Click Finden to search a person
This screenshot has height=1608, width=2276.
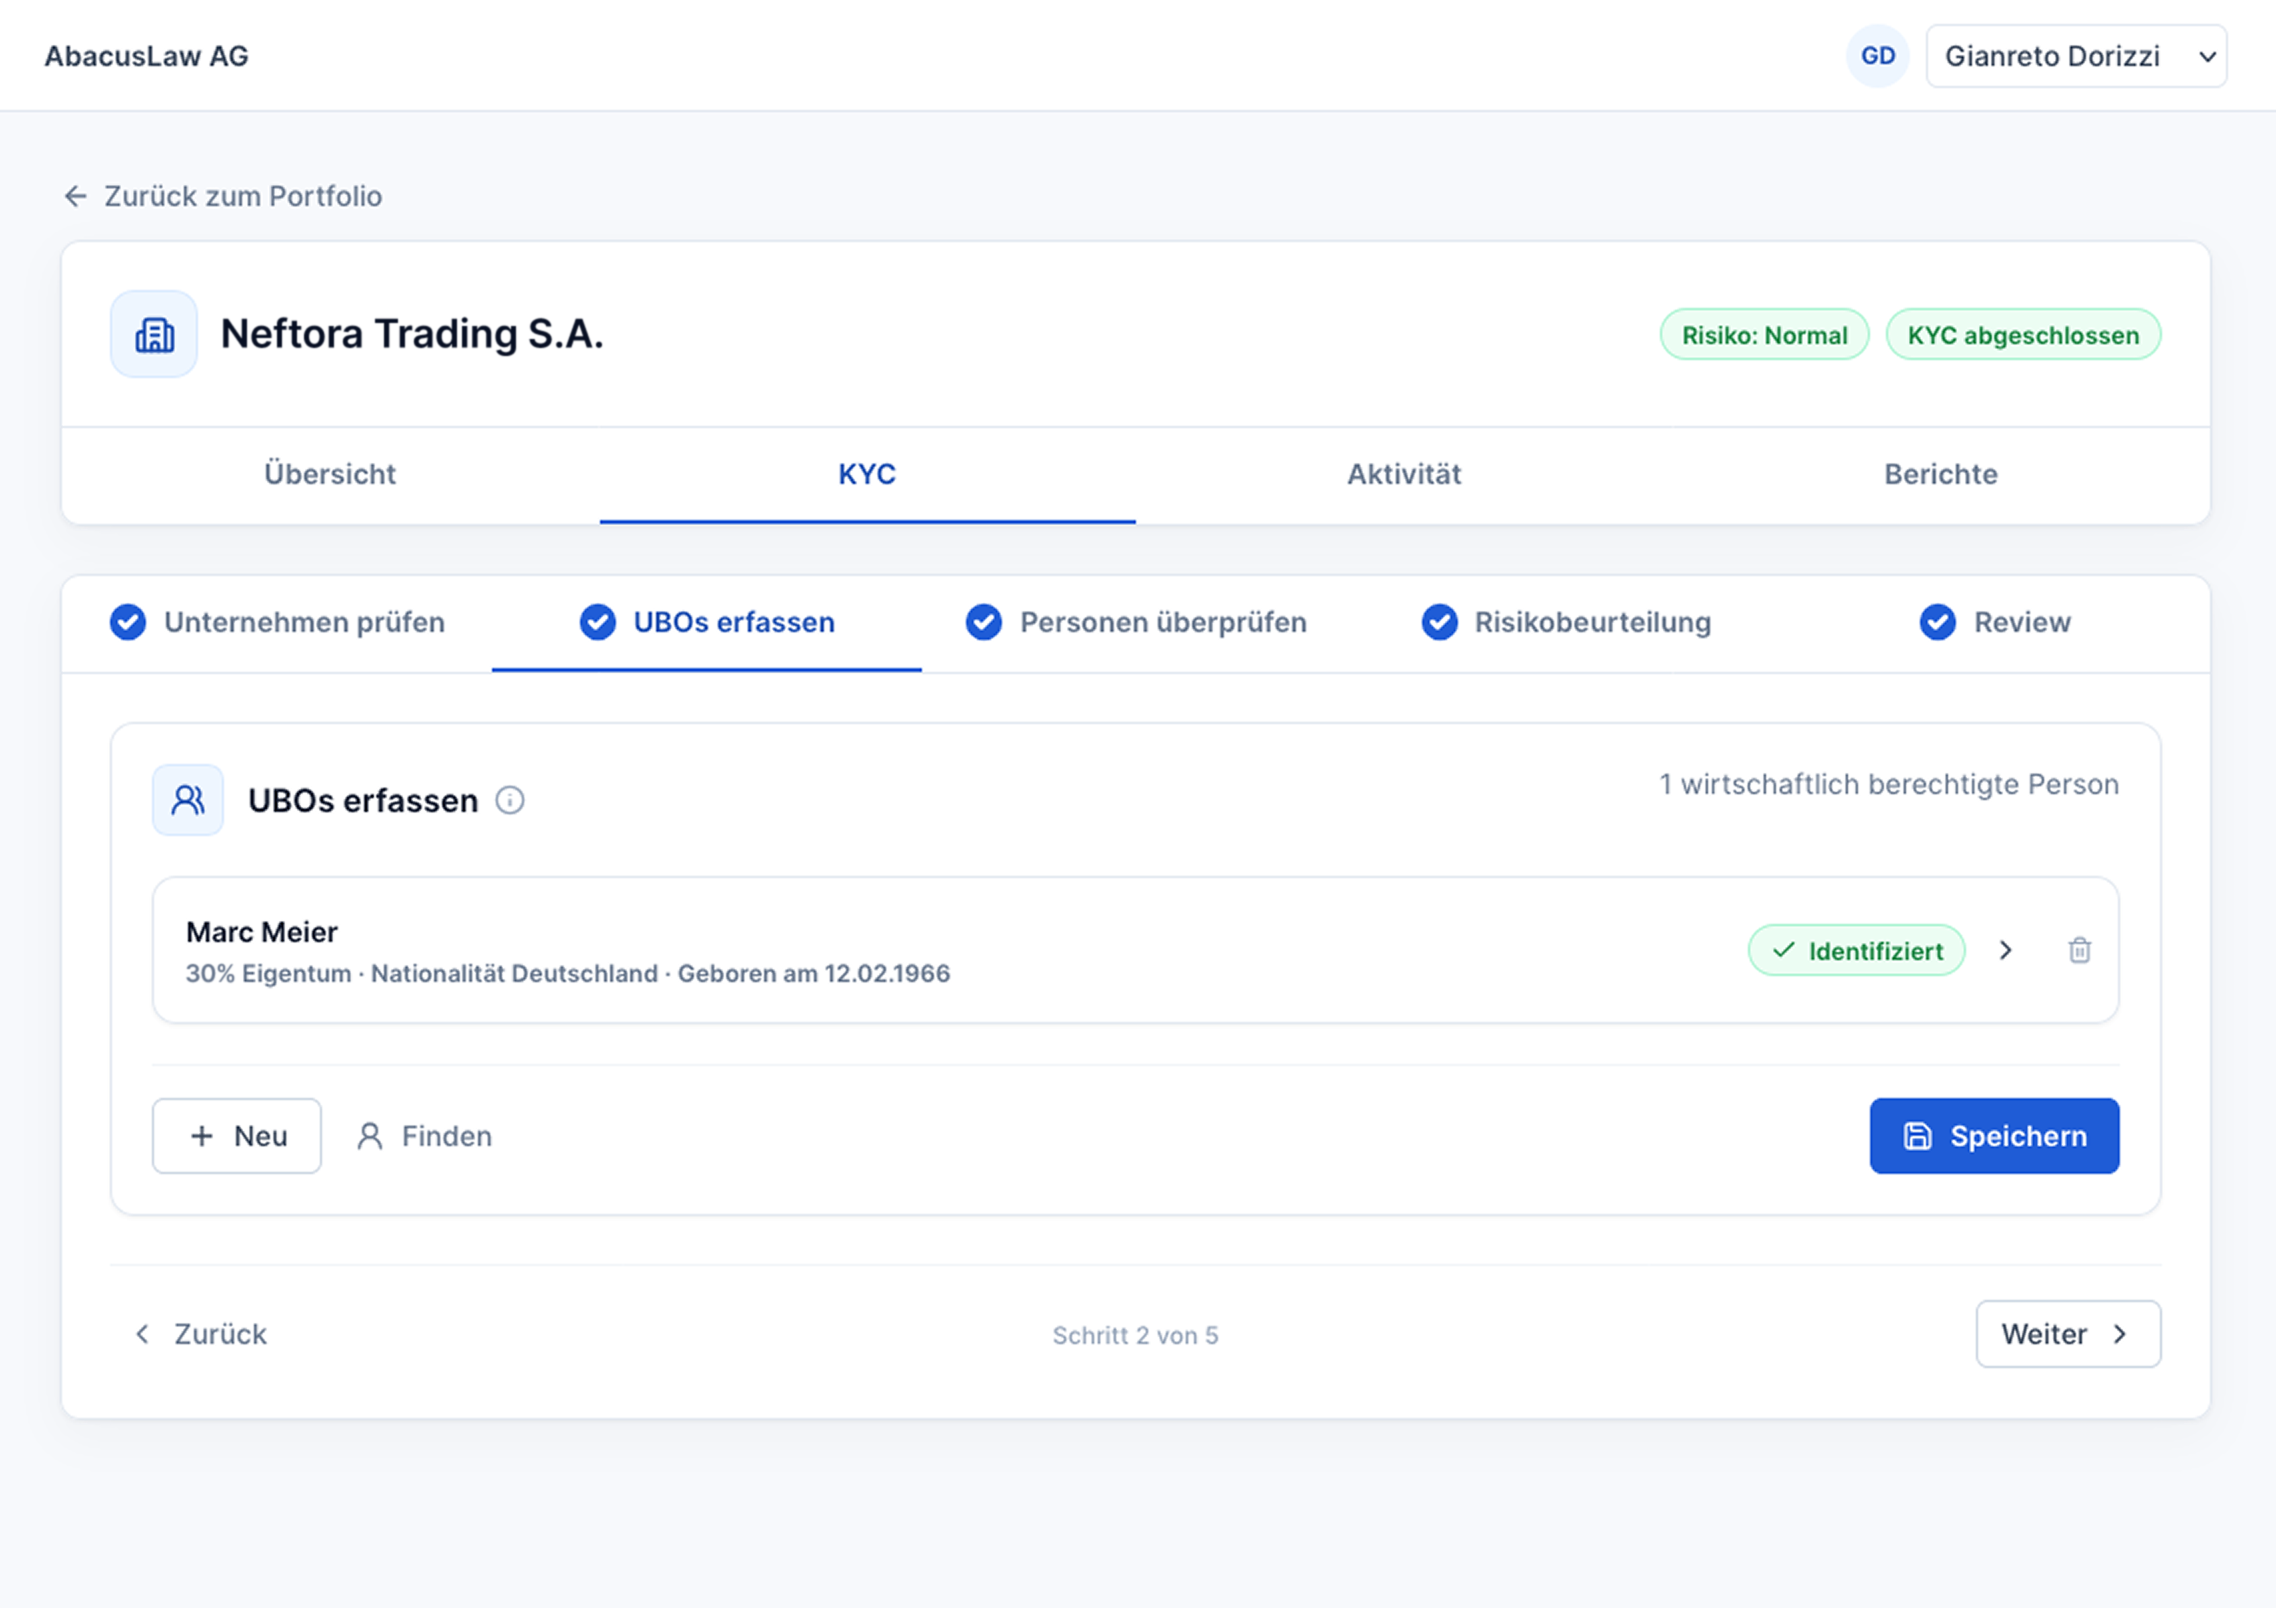coord(425,1136)
